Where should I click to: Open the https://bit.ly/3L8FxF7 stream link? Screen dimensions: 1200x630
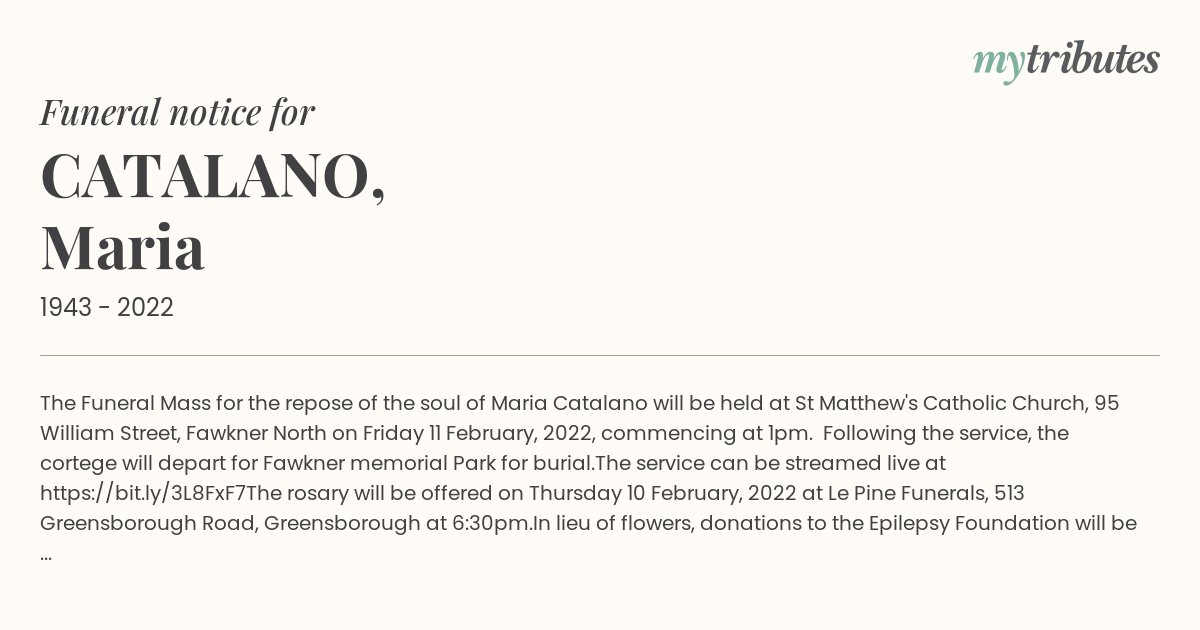coord(143,493)
